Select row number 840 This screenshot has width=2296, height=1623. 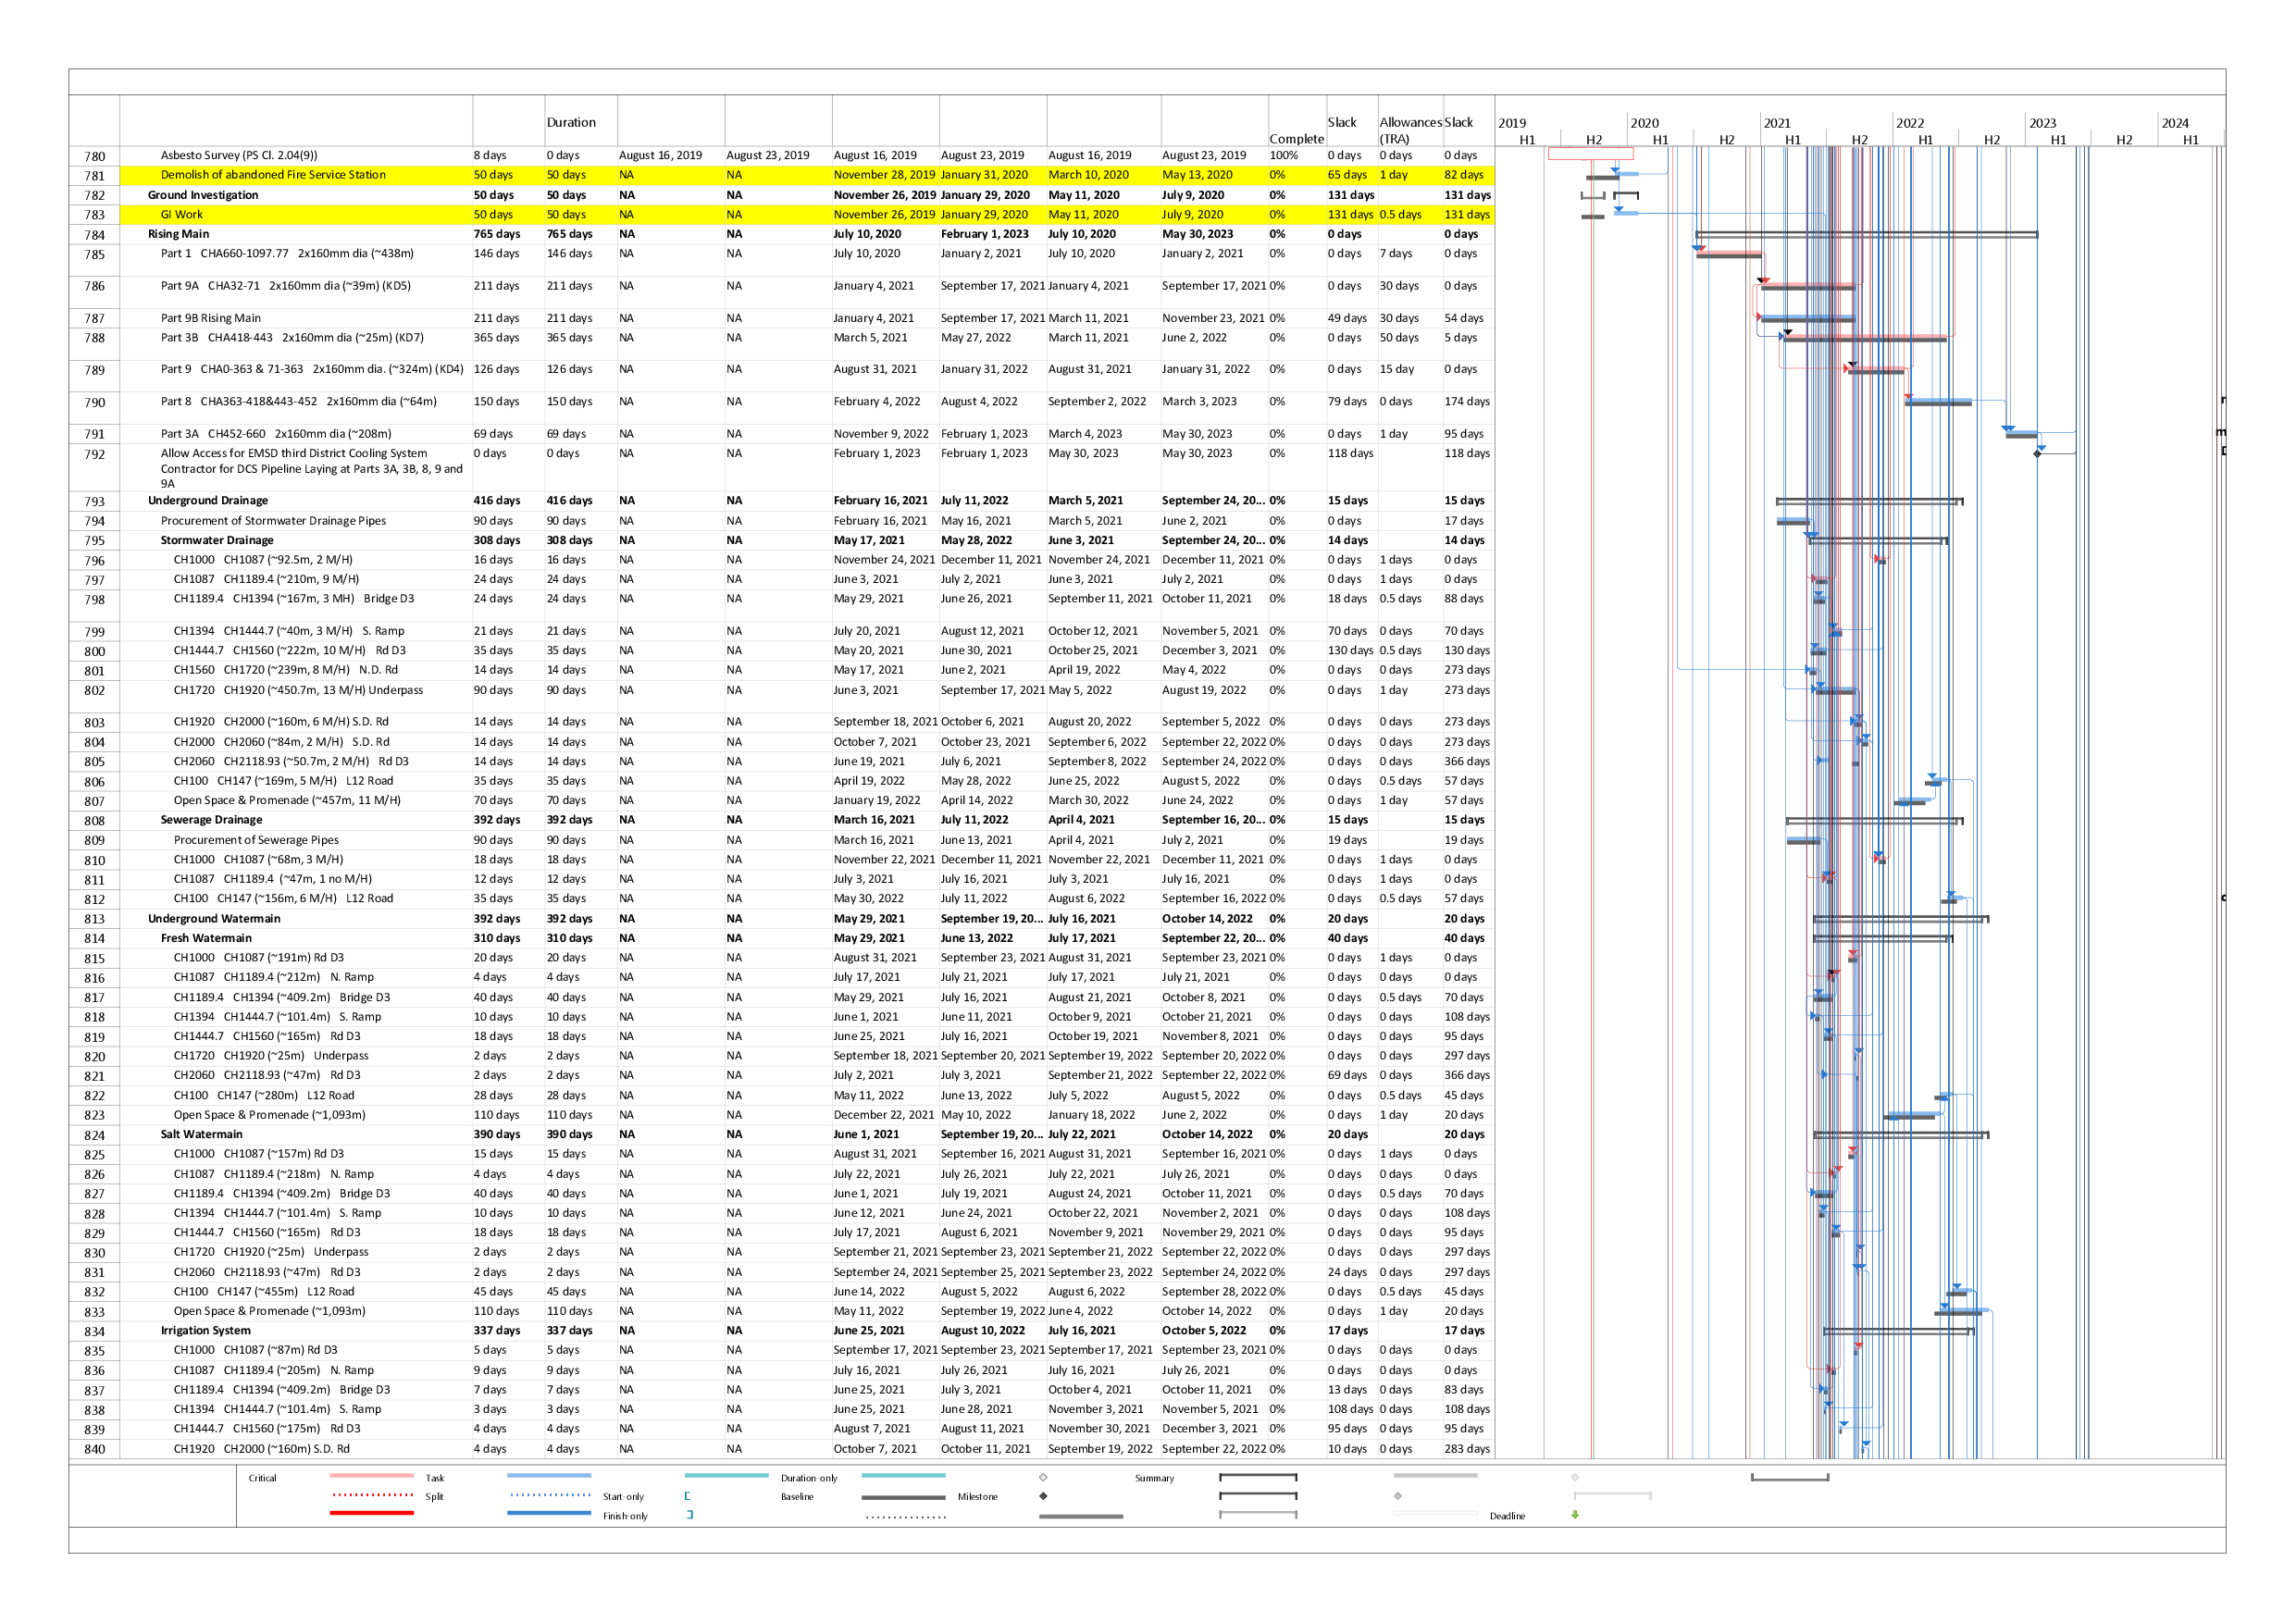pyautogui.click(x=95, y=1450)
